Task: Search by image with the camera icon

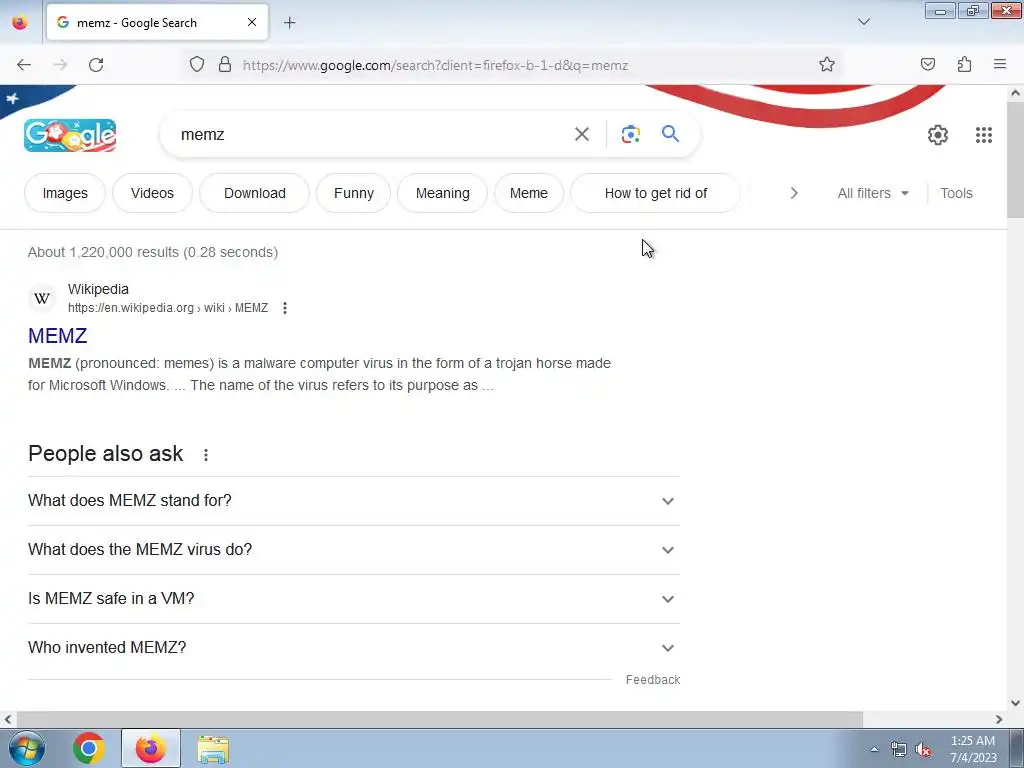Action: point(630,135)
